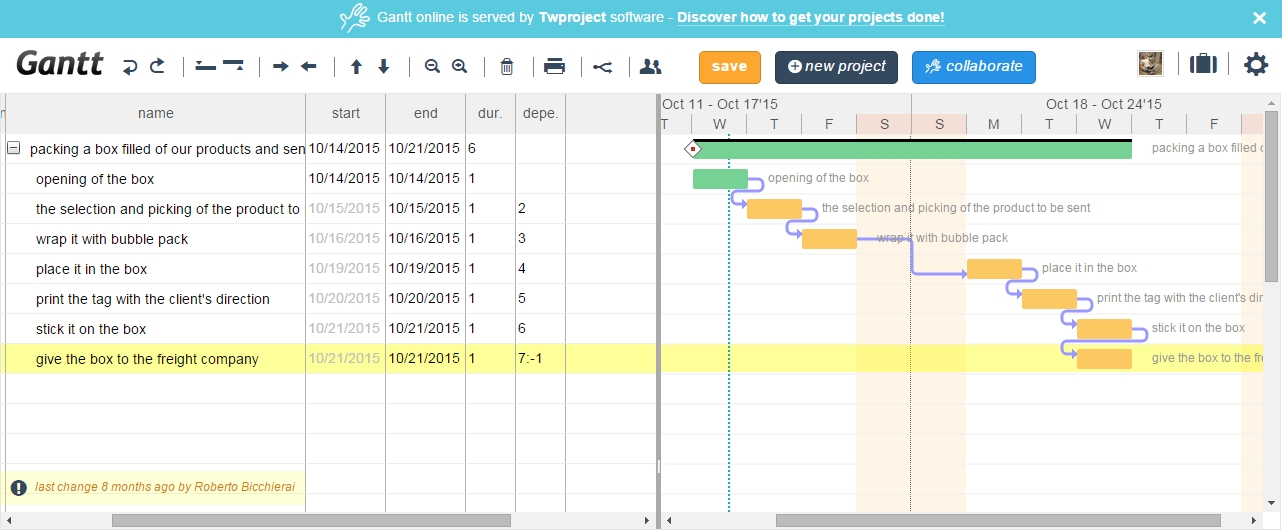Image resolution: width=1282 pixels, height=530 pixels.
Task: Open 'Discover how to get your projects done!' link
Action: 810,18
